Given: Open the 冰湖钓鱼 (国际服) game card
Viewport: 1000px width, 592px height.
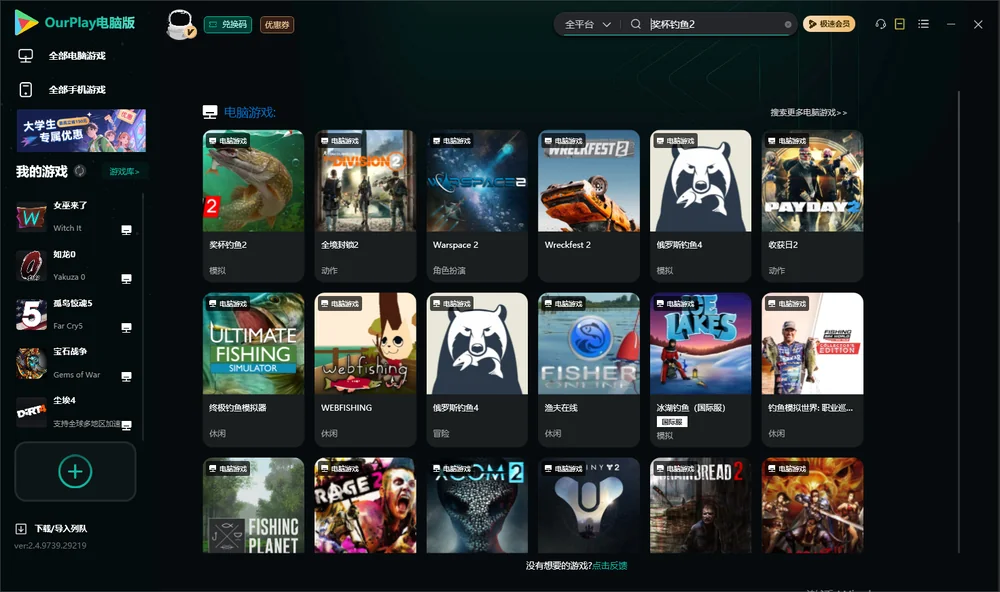Looking at the screenshot, I should [x=700, y=369].
